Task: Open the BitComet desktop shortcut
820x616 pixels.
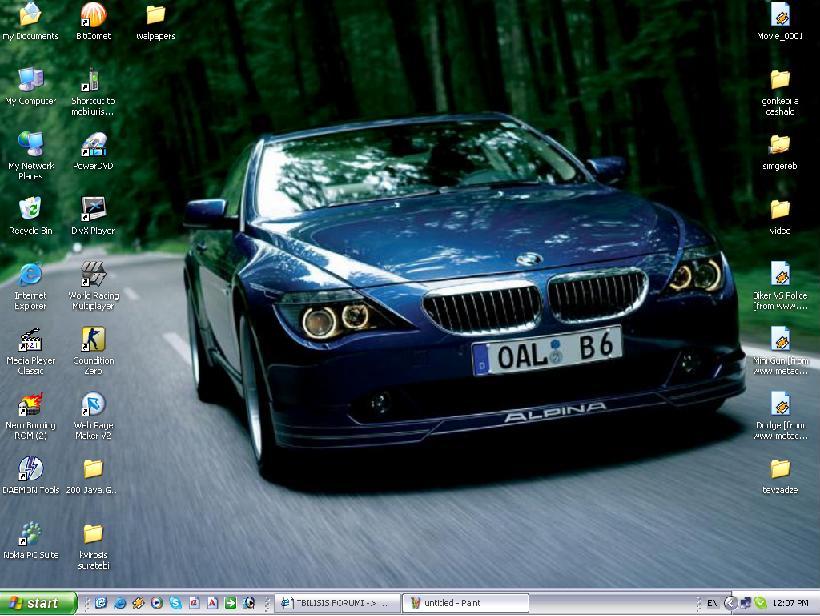Action: point(92,15)
